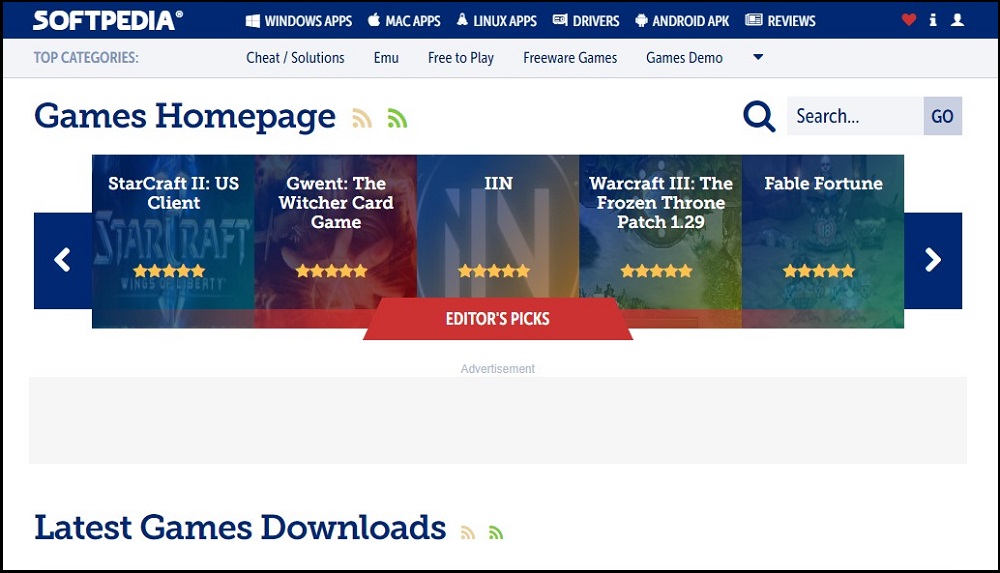Click the info icon in top bar
This screenshot has width=1000, height=573.
(932, 20)
